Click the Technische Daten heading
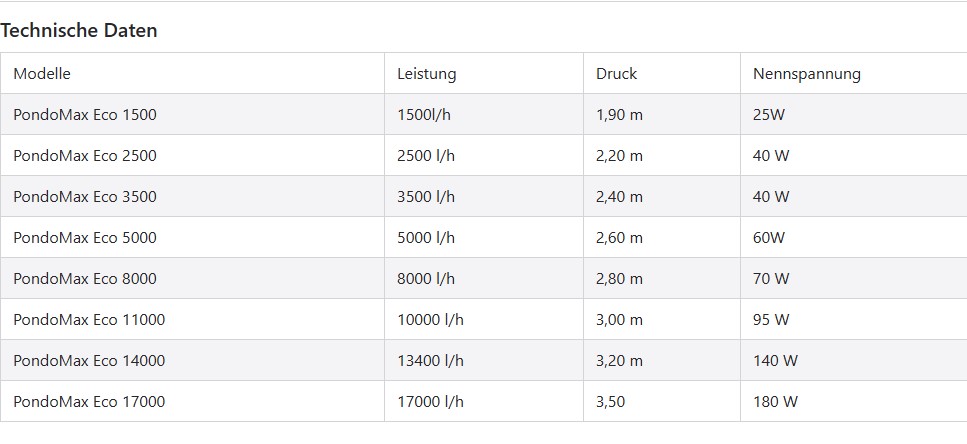Image resolution: width=967 pixels, height=444 pixels. pos(79,30)
